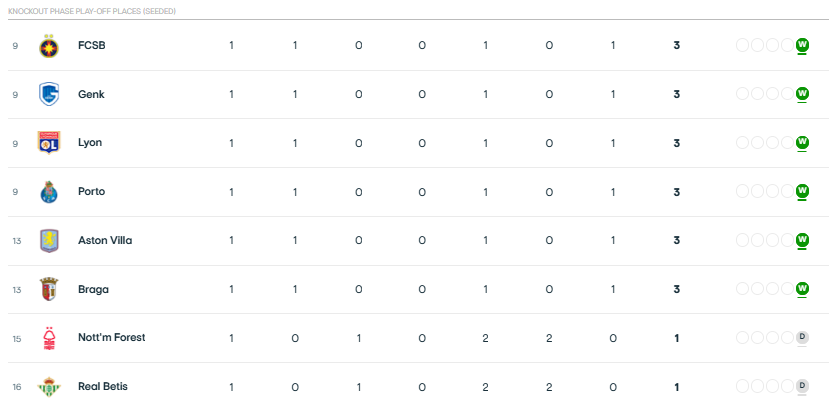Click the Aston Villa club crest
Screen dimensions: 829x403
[x=49, y=241]
